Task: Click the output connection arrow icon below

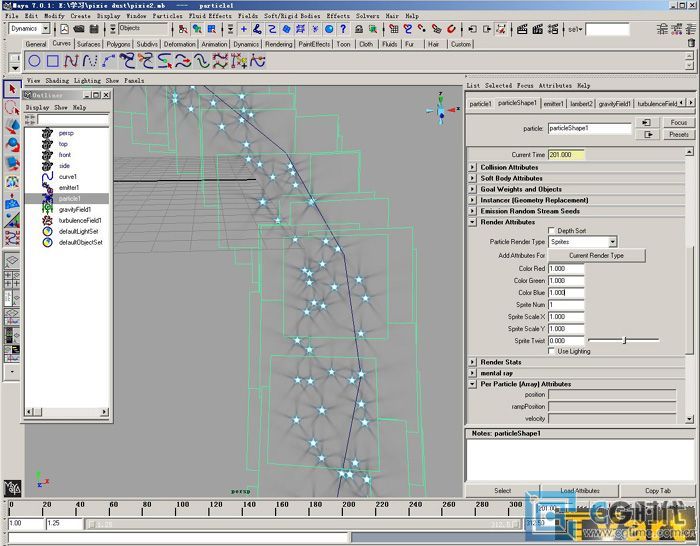Action: [646, 134]
